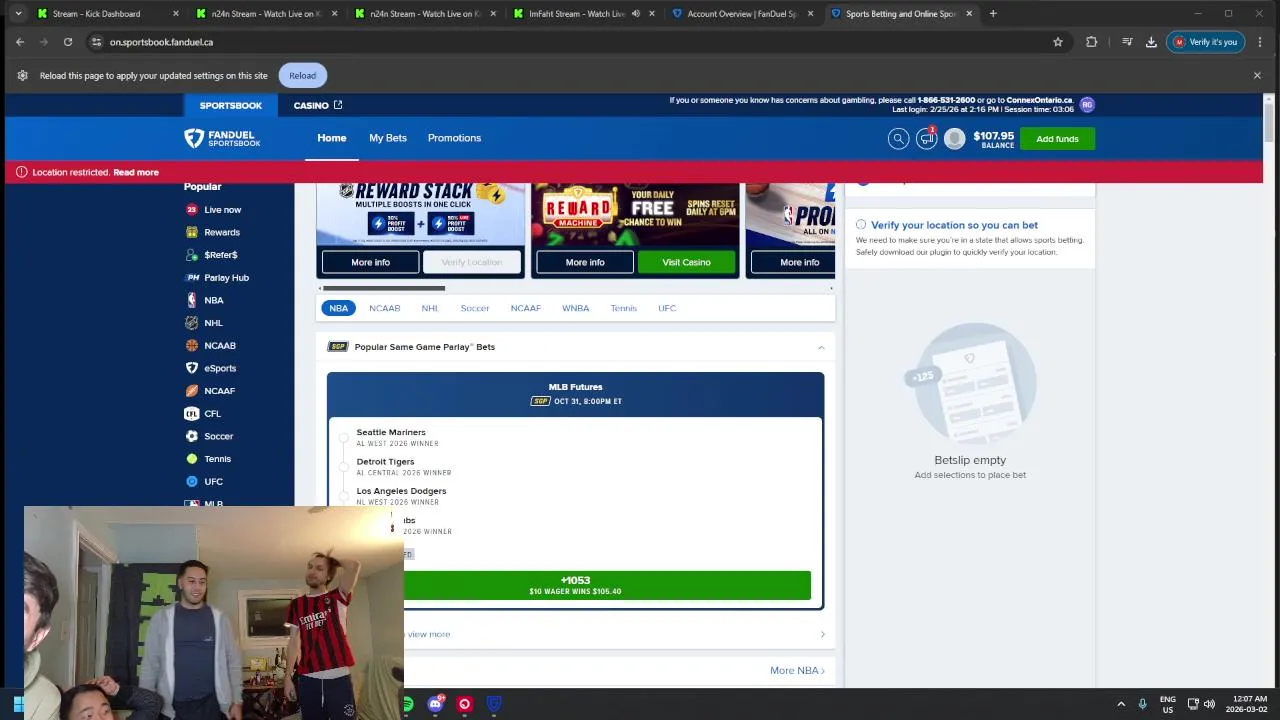This screenshot has width=1280, height=720.
Task: Click the page vertical scrollbar
Action: (x=1269, y=125)
